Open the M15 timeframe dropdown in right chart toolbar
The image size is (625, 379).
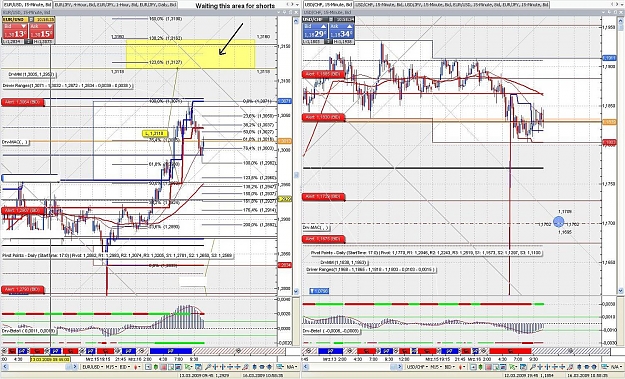click(436, 367)
